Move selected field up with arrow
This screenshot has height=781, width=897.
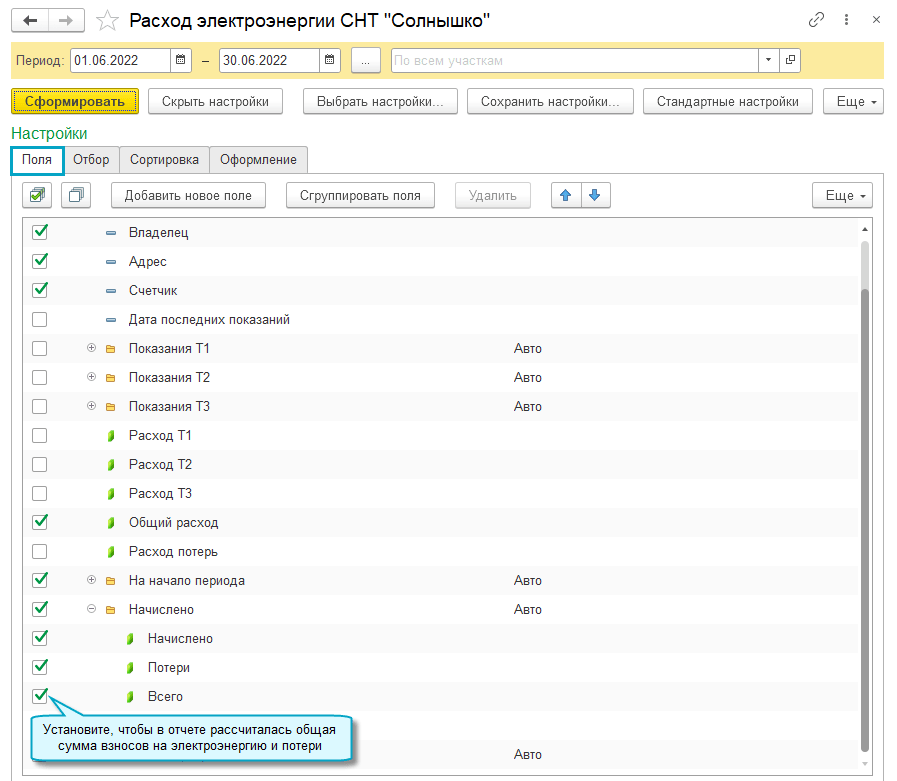(x=566, y=195)
